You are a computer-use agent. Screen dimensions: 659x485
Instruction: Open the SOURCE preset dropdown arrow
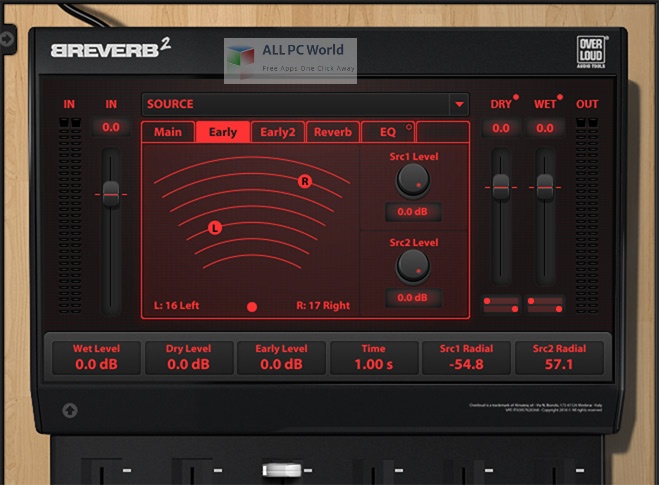[x=459, y=104]
